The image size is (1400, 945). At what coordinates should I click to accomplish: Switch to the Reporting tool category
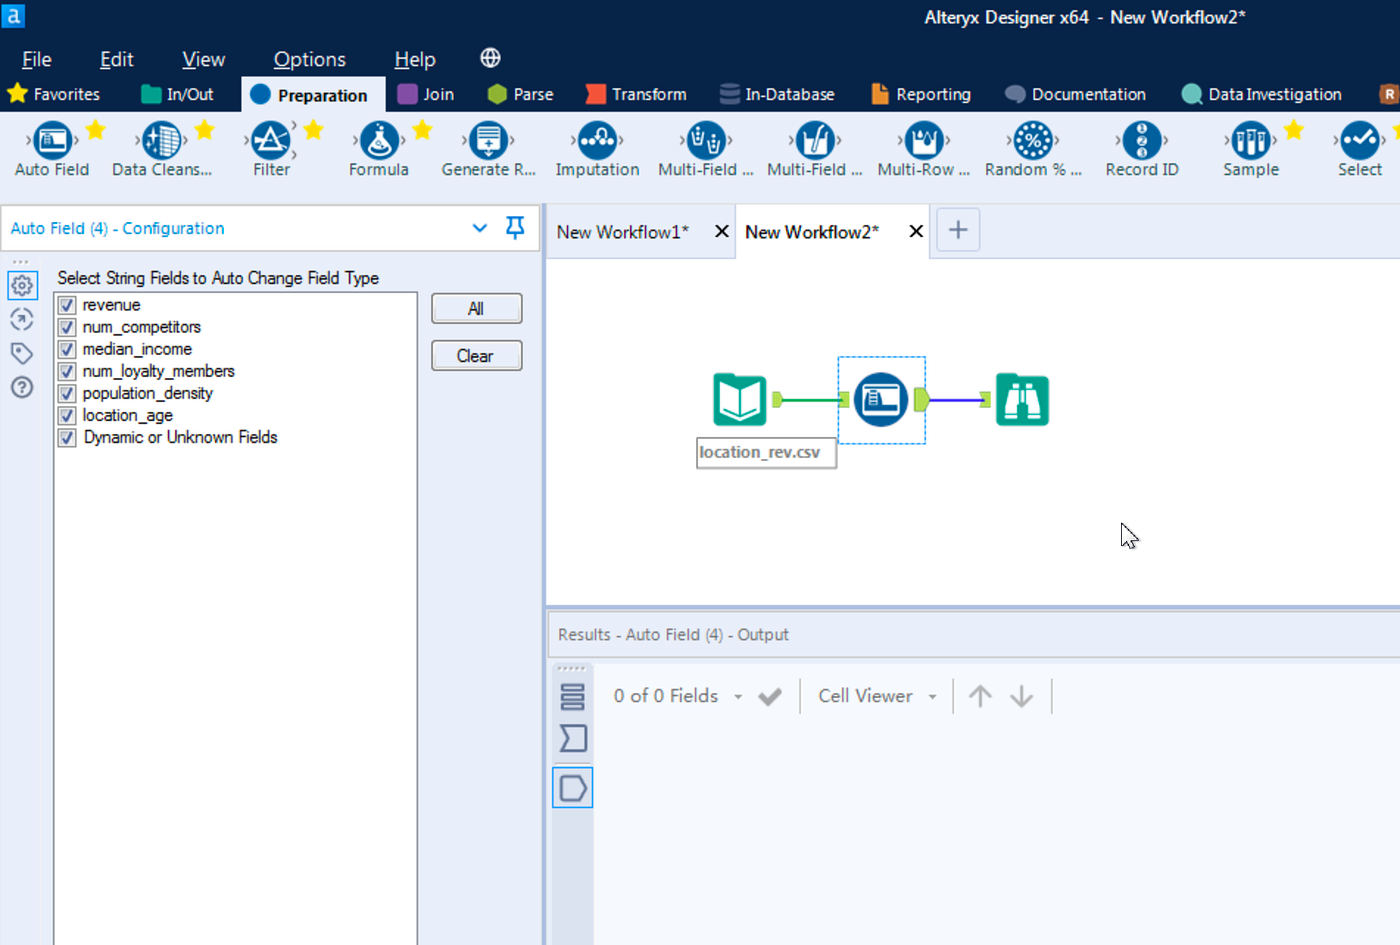coord(921,94)
